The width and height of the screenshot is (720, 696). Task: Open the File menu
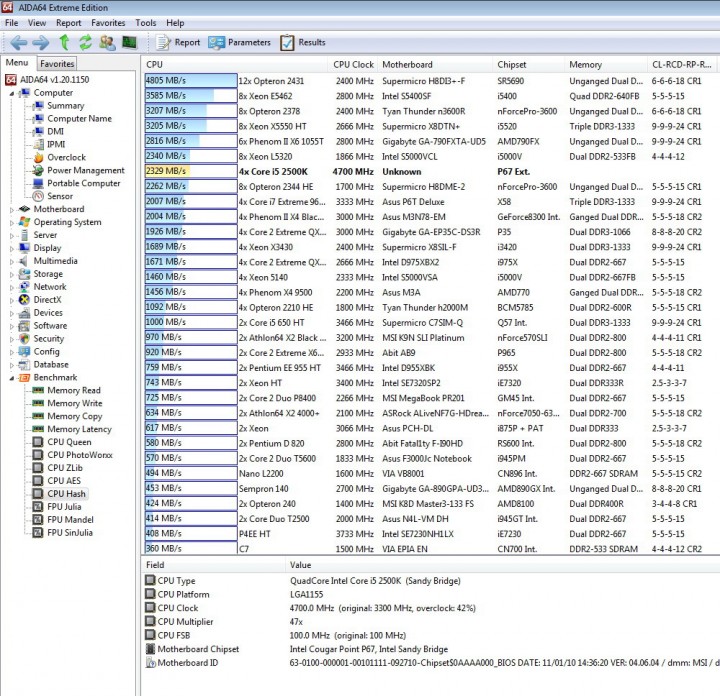point(11,23)
